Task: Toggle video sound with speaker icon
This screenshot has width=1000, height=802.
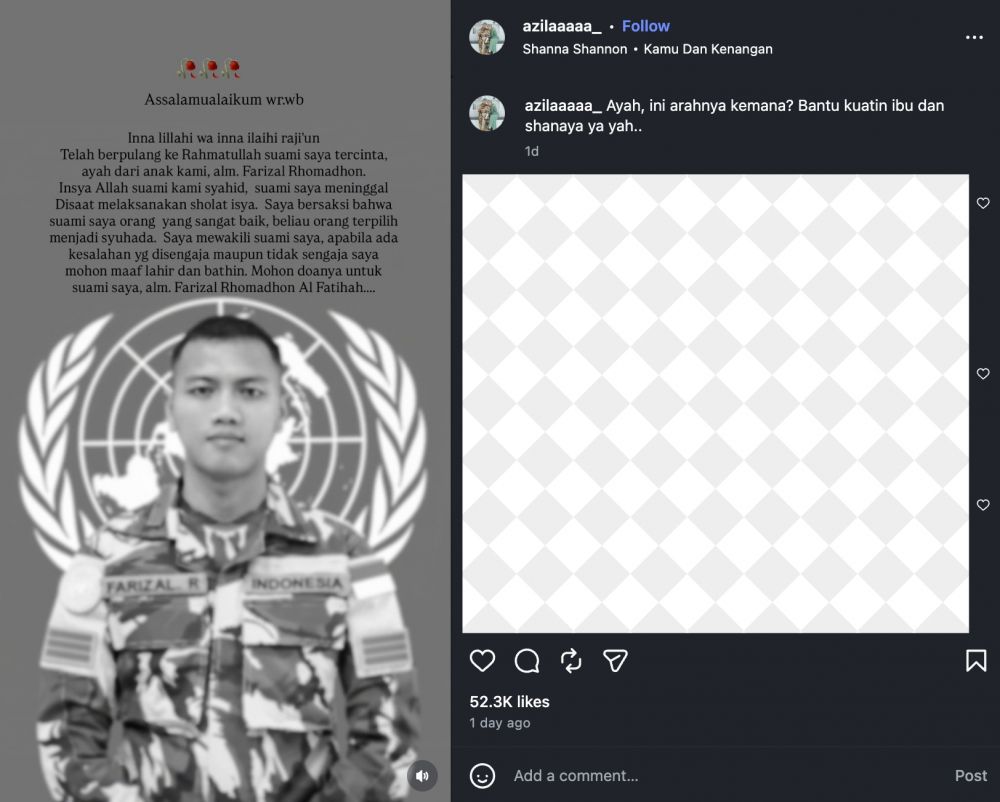Action: [x=422, y=776]
